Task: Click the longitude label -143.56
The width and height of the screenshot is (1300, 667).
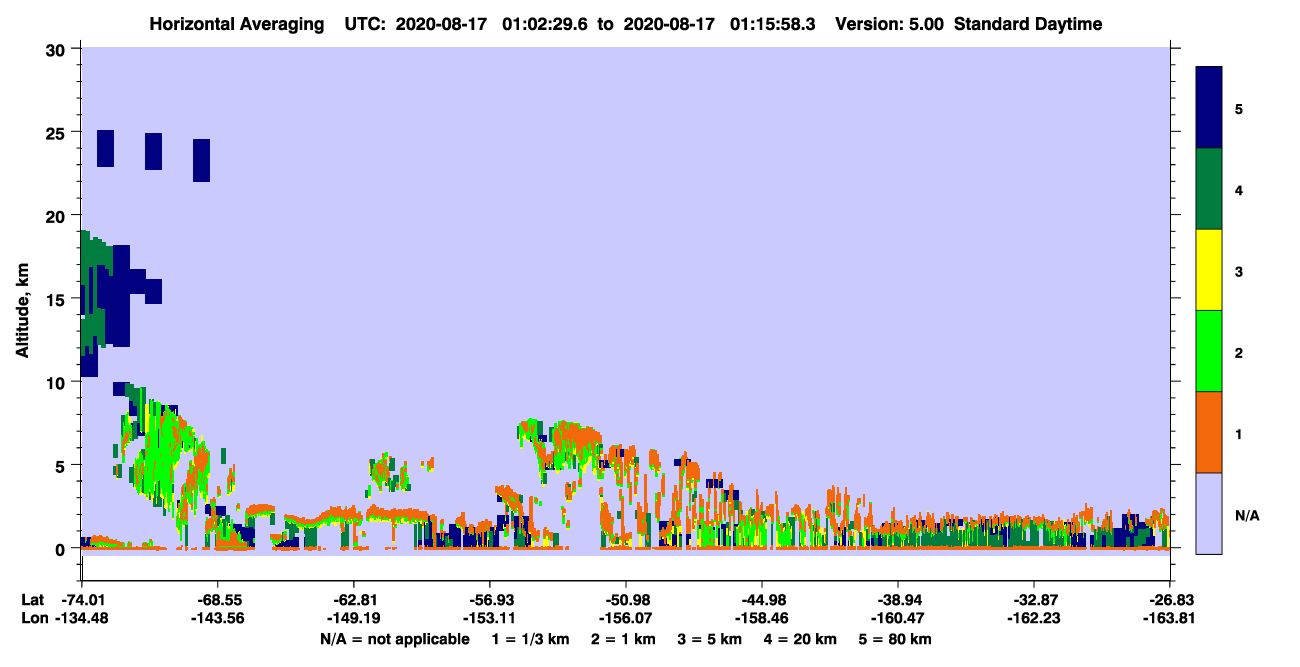Action: tap(217, 618)
